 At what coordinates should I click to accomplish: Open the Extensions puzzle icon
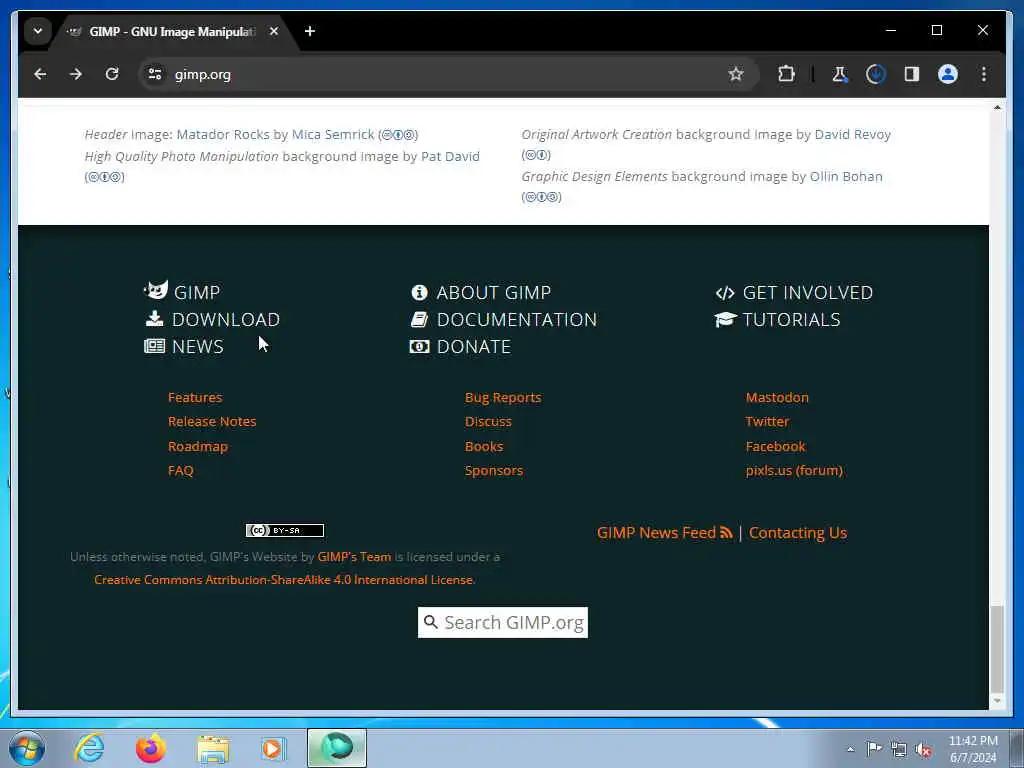click(786, 74)
